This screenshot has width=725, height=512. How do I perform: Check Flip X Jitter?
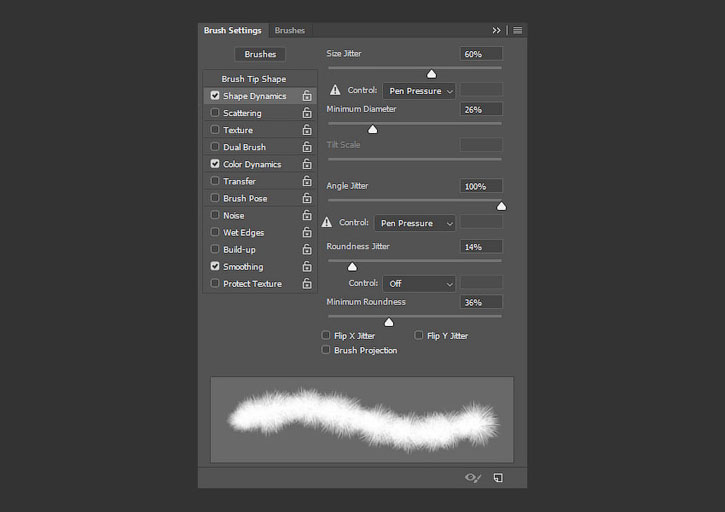click(326, 335)
